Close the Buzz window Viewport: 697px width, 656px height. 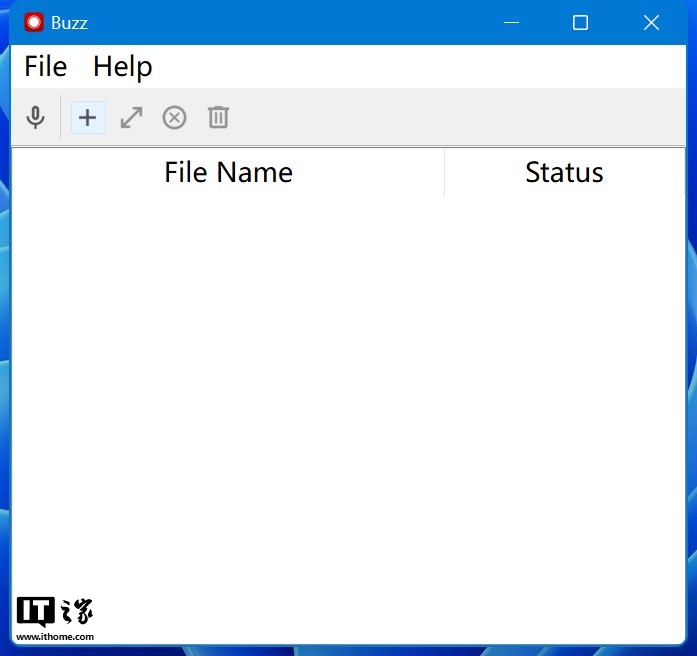click(651, 23)
